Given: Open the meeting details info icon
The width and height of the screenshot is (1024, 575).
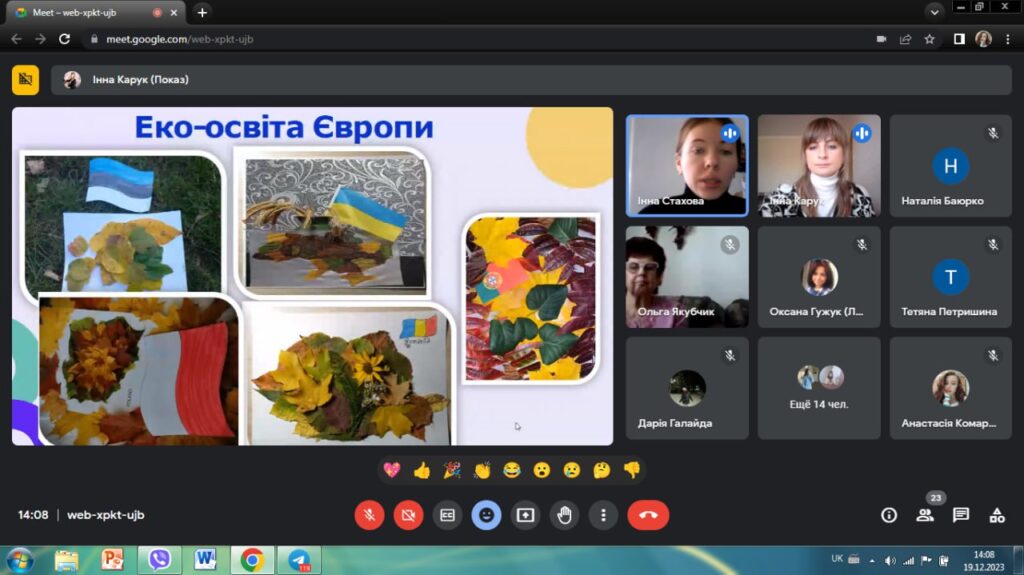Looking at the screenshot, I should point(888,515).
